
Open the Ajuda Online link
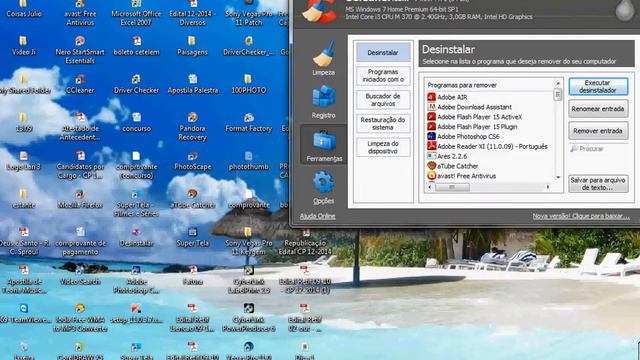coord(318,216)
